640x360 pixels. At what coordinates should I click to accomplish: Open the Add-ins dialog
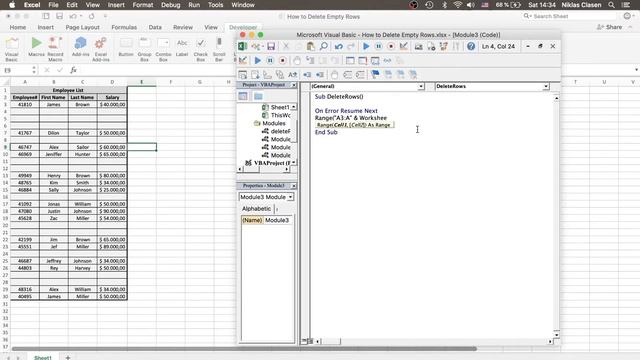80,47
